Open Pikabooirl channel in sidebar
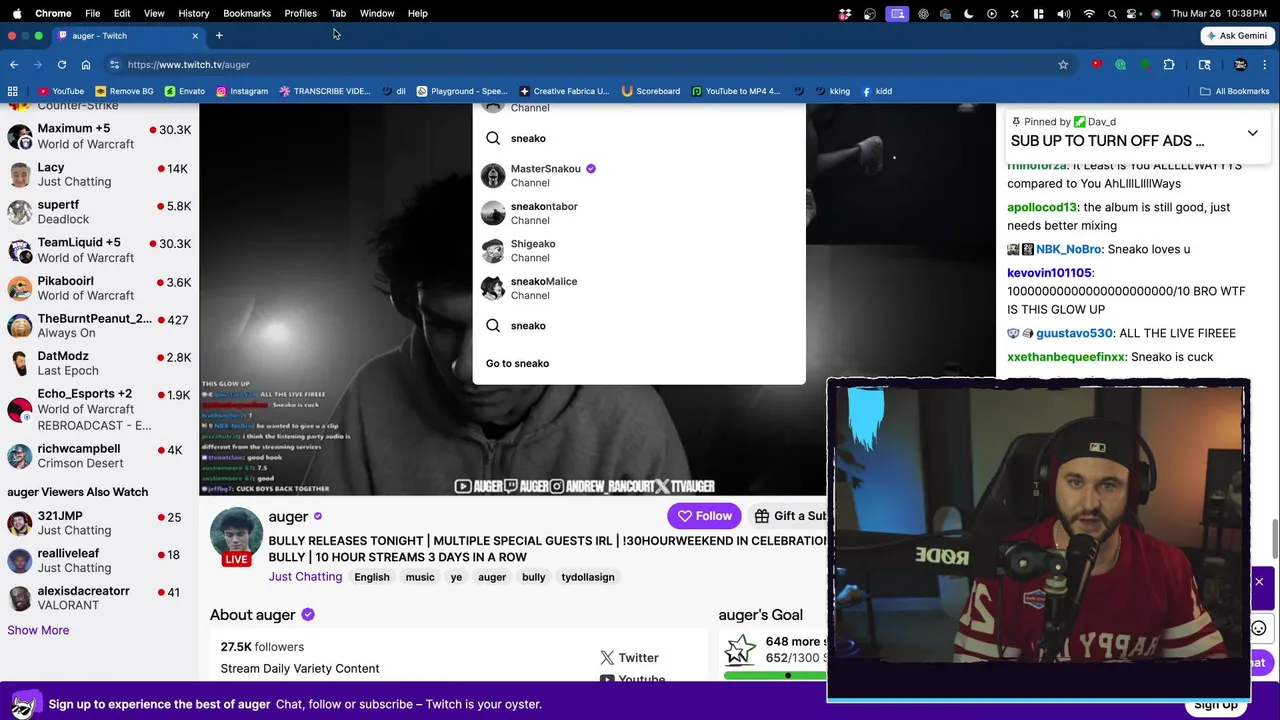This screenshot has height=720, width=1280. point(99,288)
